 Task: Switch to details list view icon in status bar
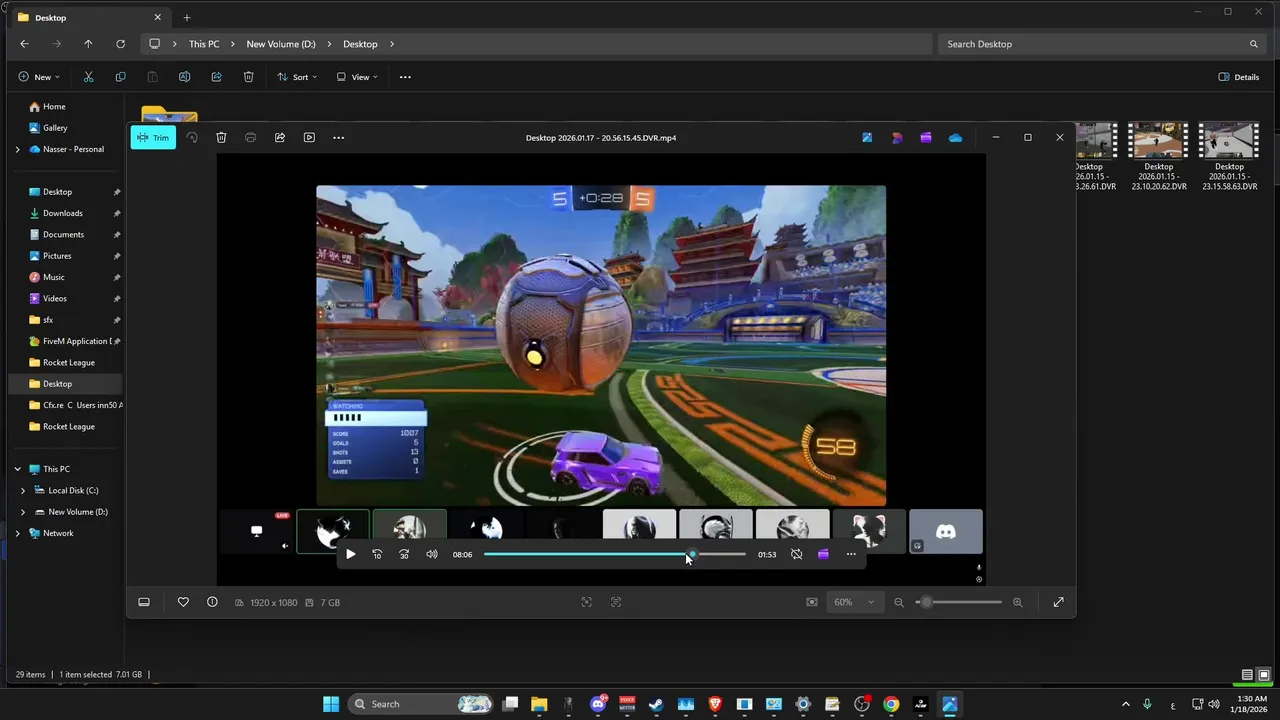pyautogui.click(x=1247, y=675)
